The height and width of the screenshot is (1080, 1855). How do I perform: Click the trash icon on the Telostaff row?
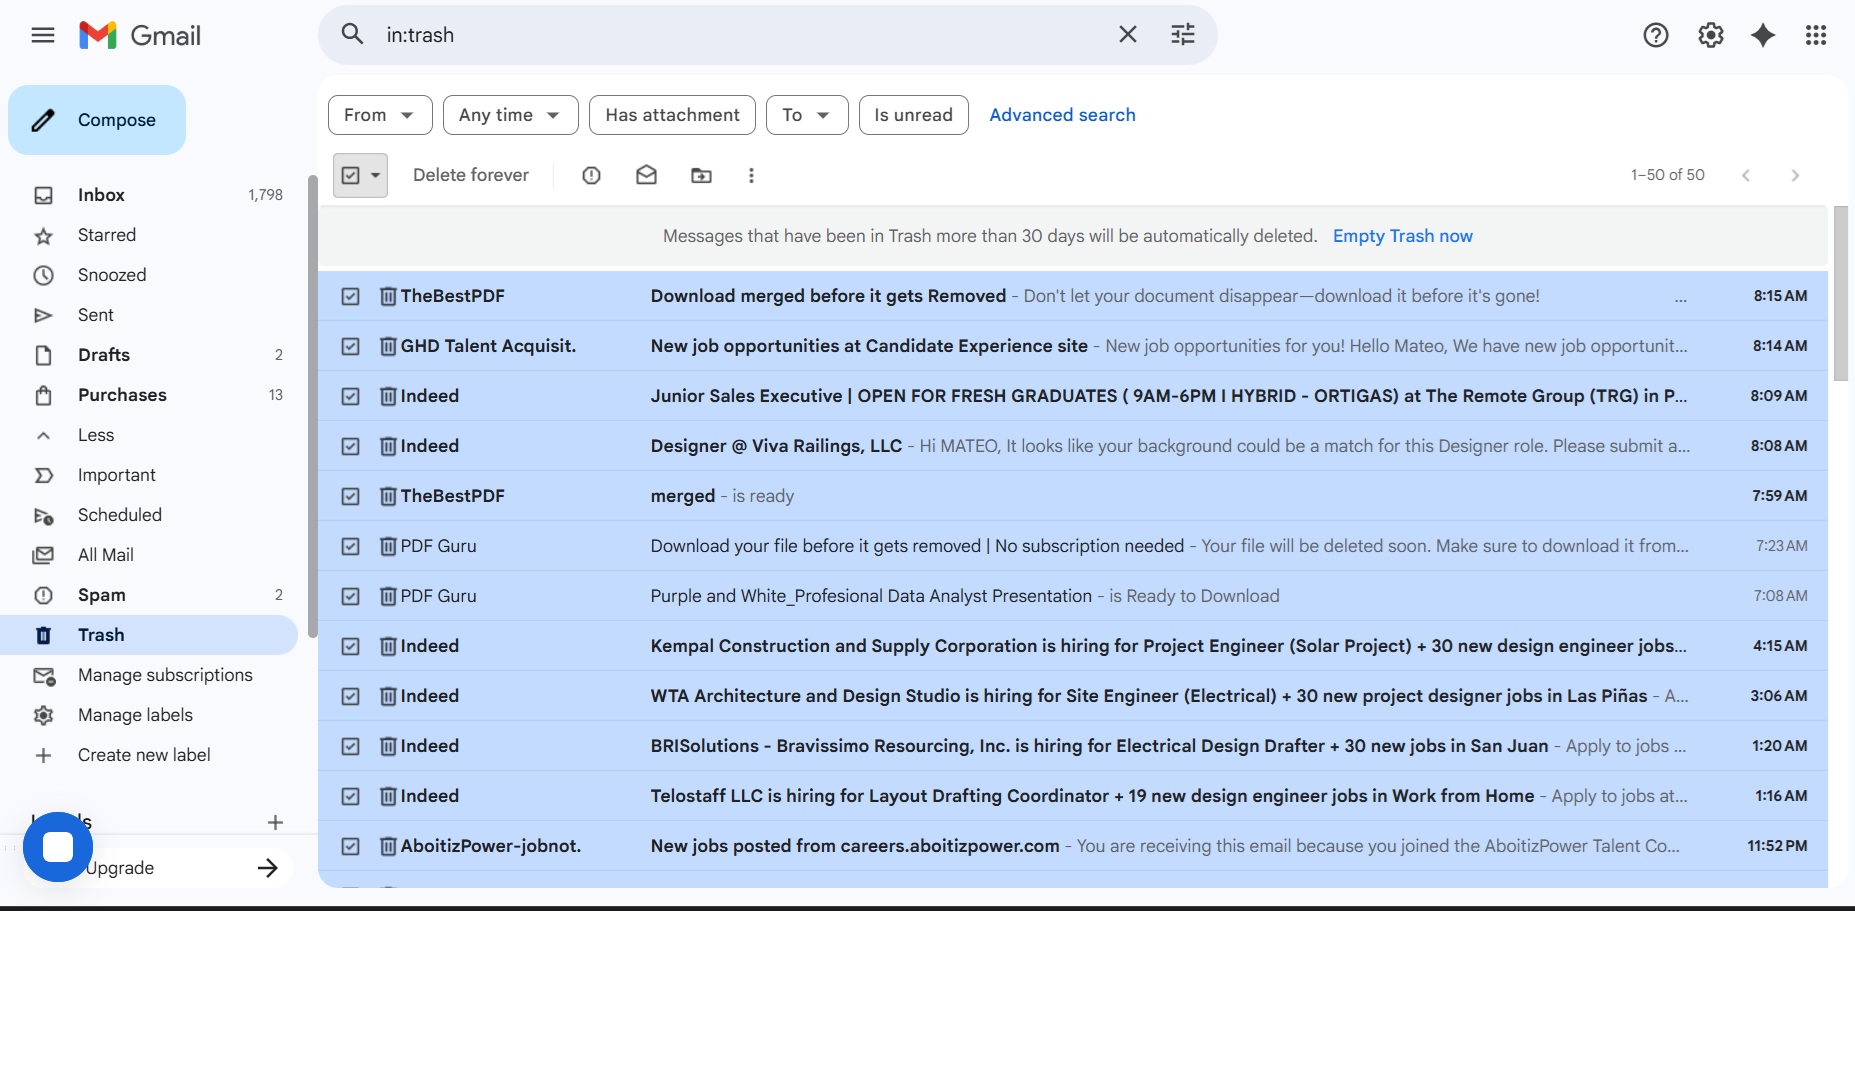coord(388,796)
